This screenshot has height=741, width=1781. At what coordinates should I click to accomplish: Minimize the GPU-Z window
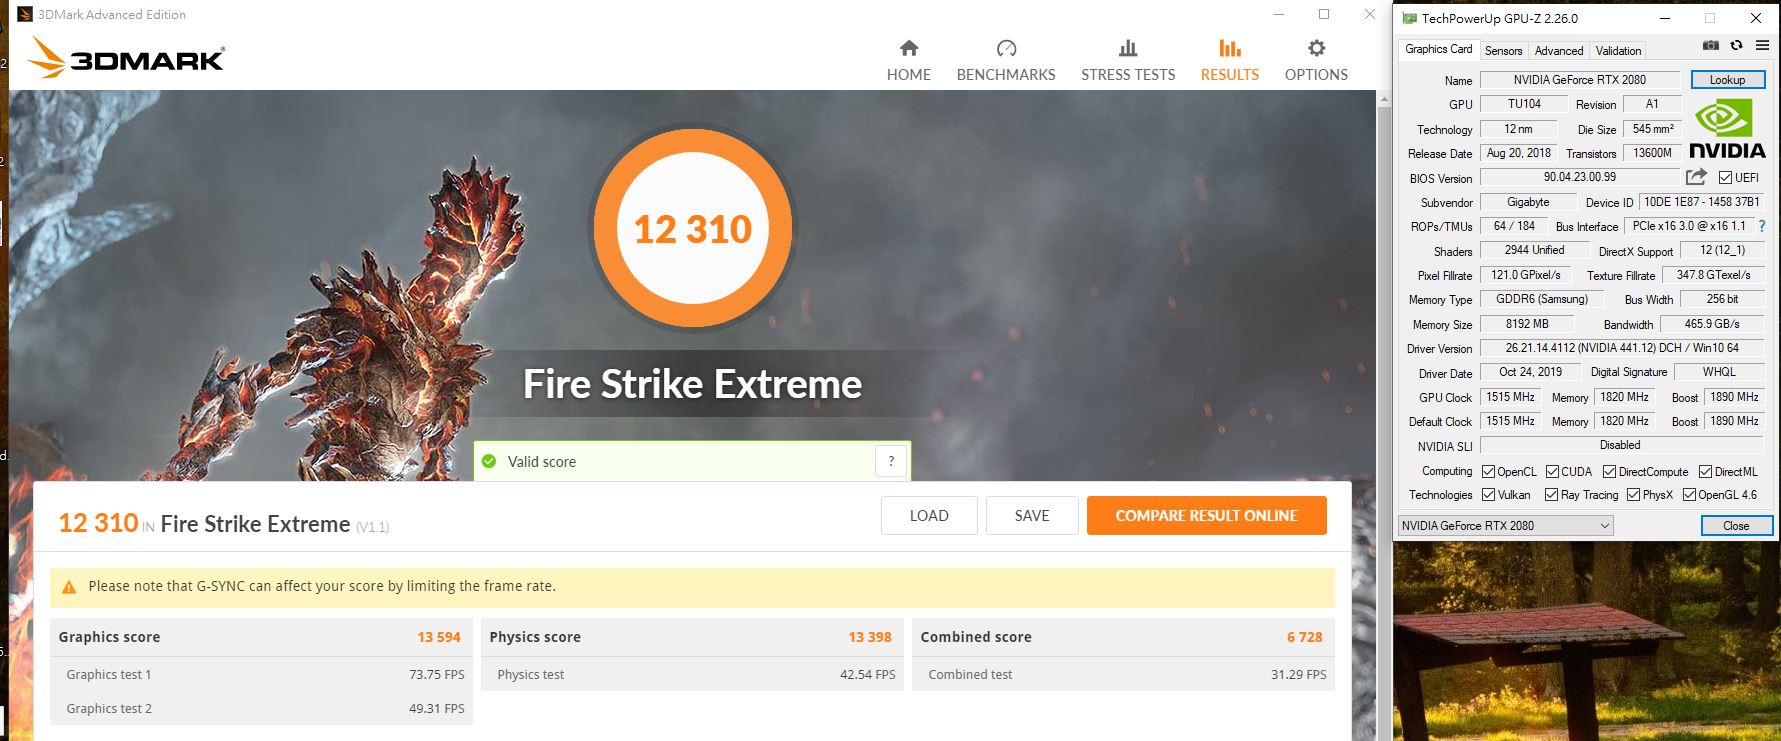tap(1665, 18)
